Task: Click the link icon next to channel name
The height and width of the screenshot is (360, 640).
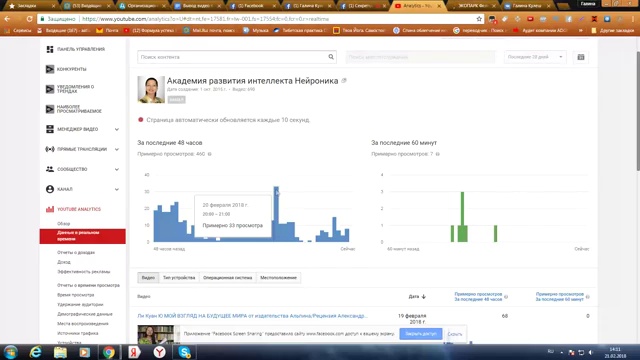Action: tap(344, 81)
